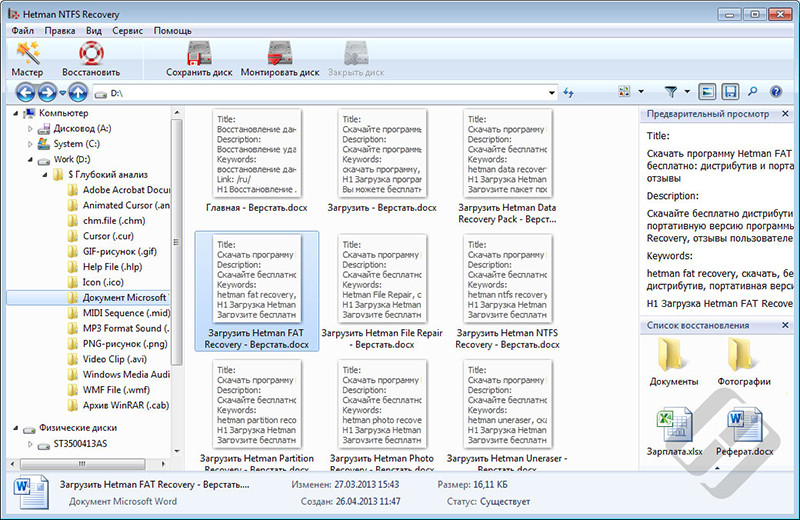Select Загрузить Hetman File Repair file
The image size is (800, 520).
click(382, 292)
